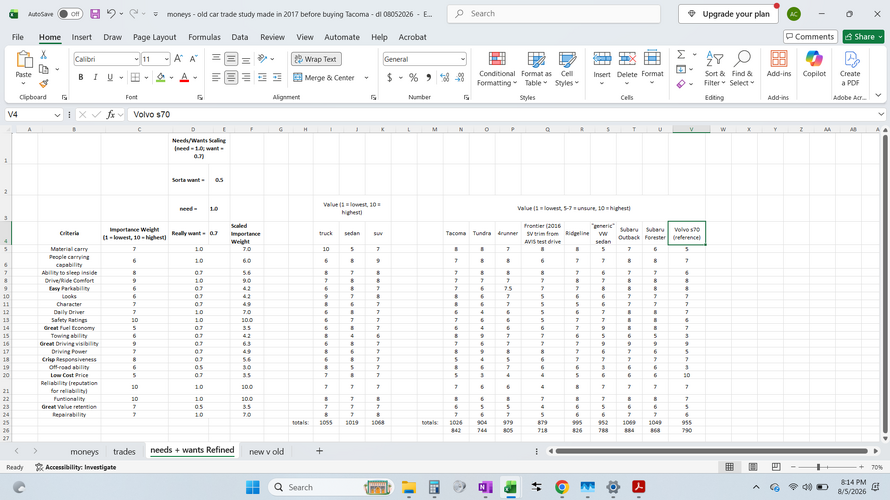Screen dimensions: 890x500
Task: Click the top Search box in title bar
Action: pos(553,14)
